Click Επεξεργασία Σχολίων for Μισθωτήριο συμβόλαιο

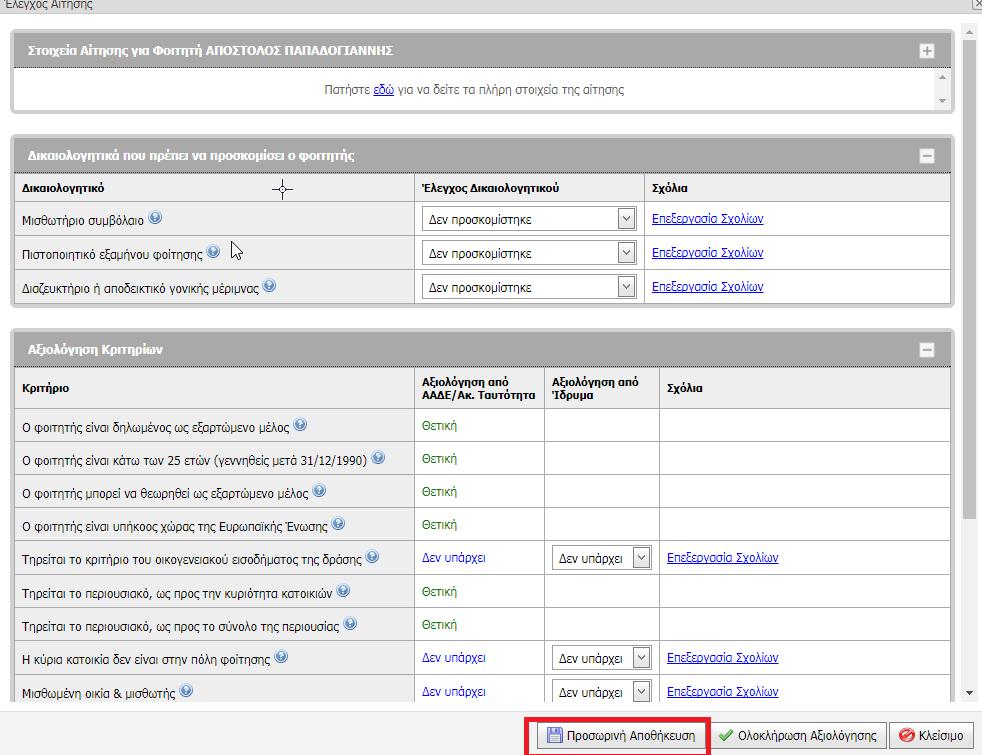click(707, 218)
